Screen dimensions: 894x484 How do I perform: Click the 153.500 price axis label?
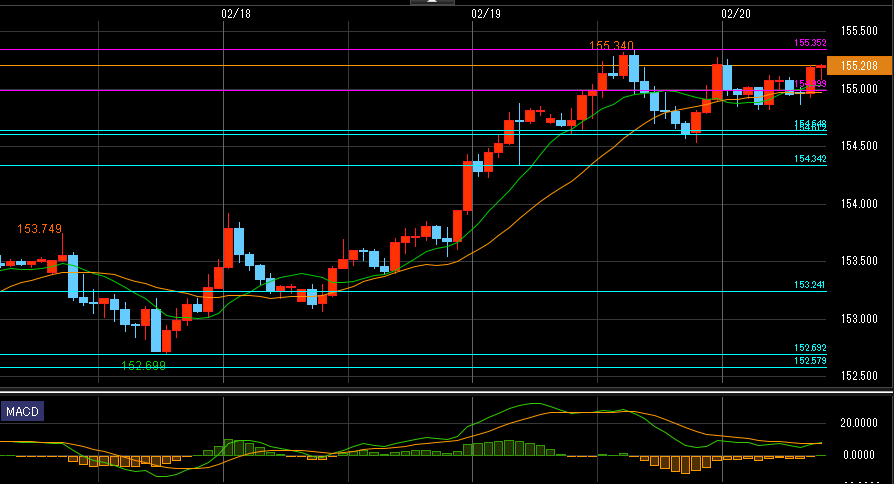(859, 261)
